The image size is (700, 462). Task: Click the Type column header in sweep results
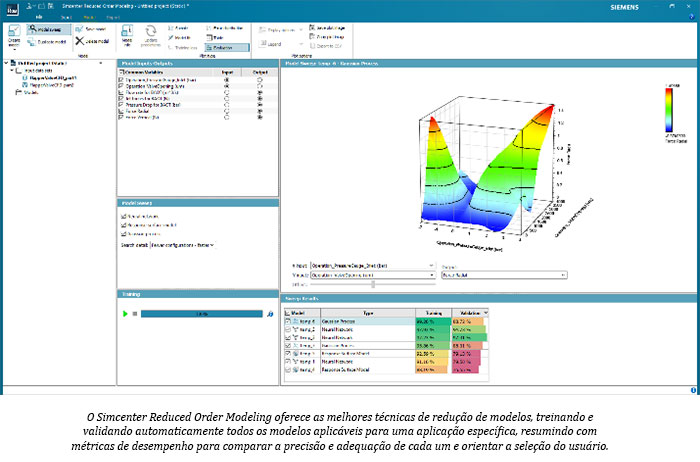368,313
